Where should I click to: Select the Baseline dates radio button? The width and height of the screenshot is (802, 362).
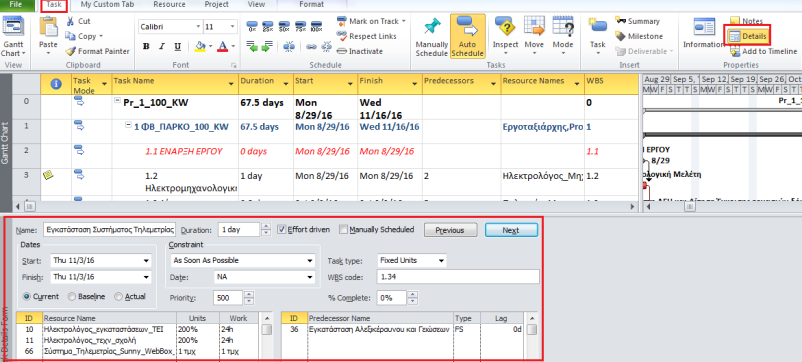coord(72,296)
